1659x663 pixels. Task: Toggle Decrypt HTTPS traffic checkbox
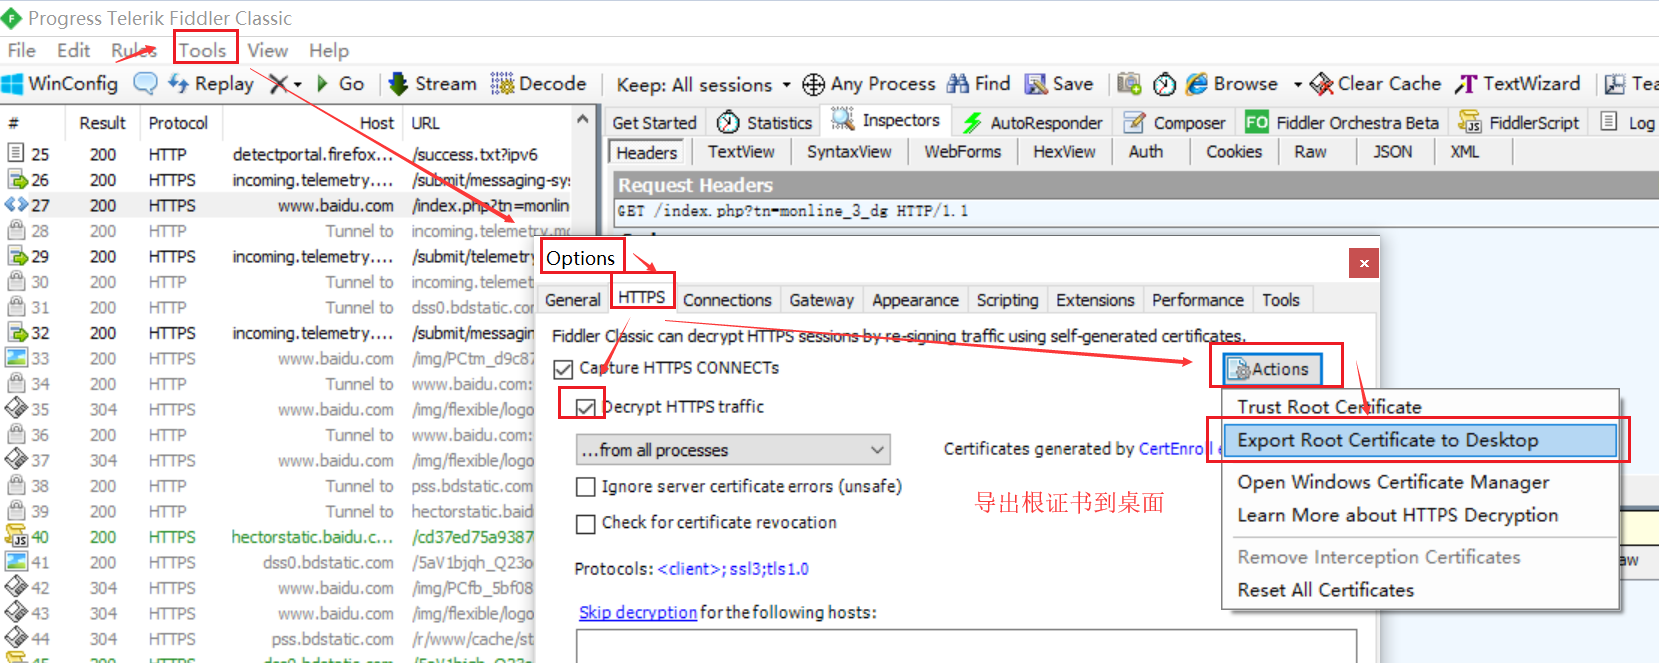pos(586,407)
